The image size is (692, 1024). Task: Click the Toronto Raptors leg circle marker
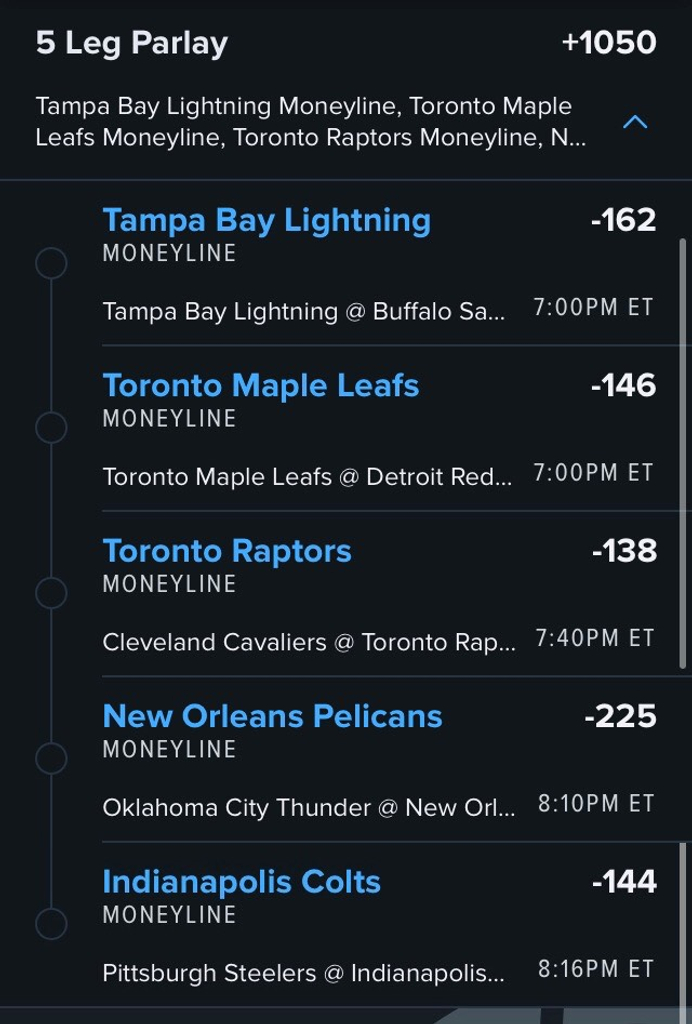[51, 593]
